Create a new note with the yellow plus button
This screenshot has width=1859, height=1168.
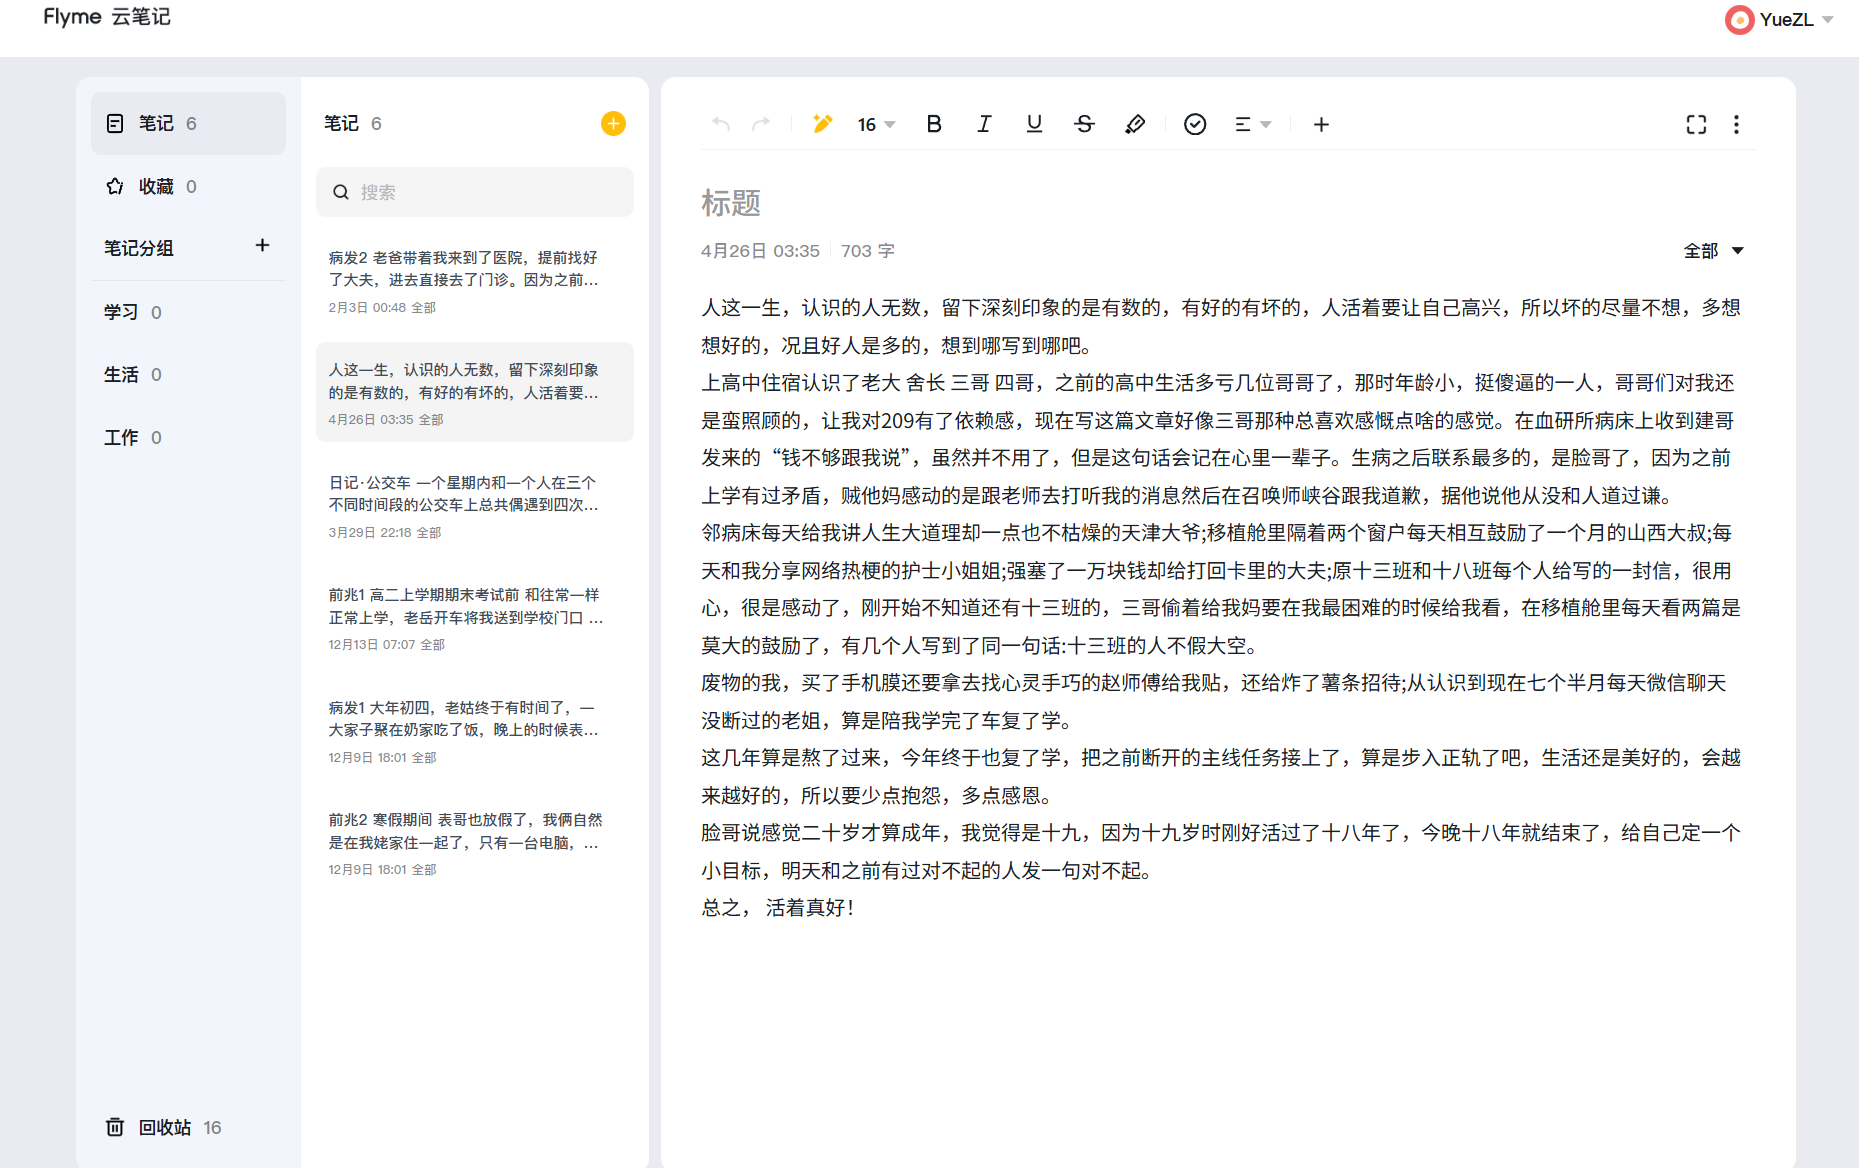(613, 123)
